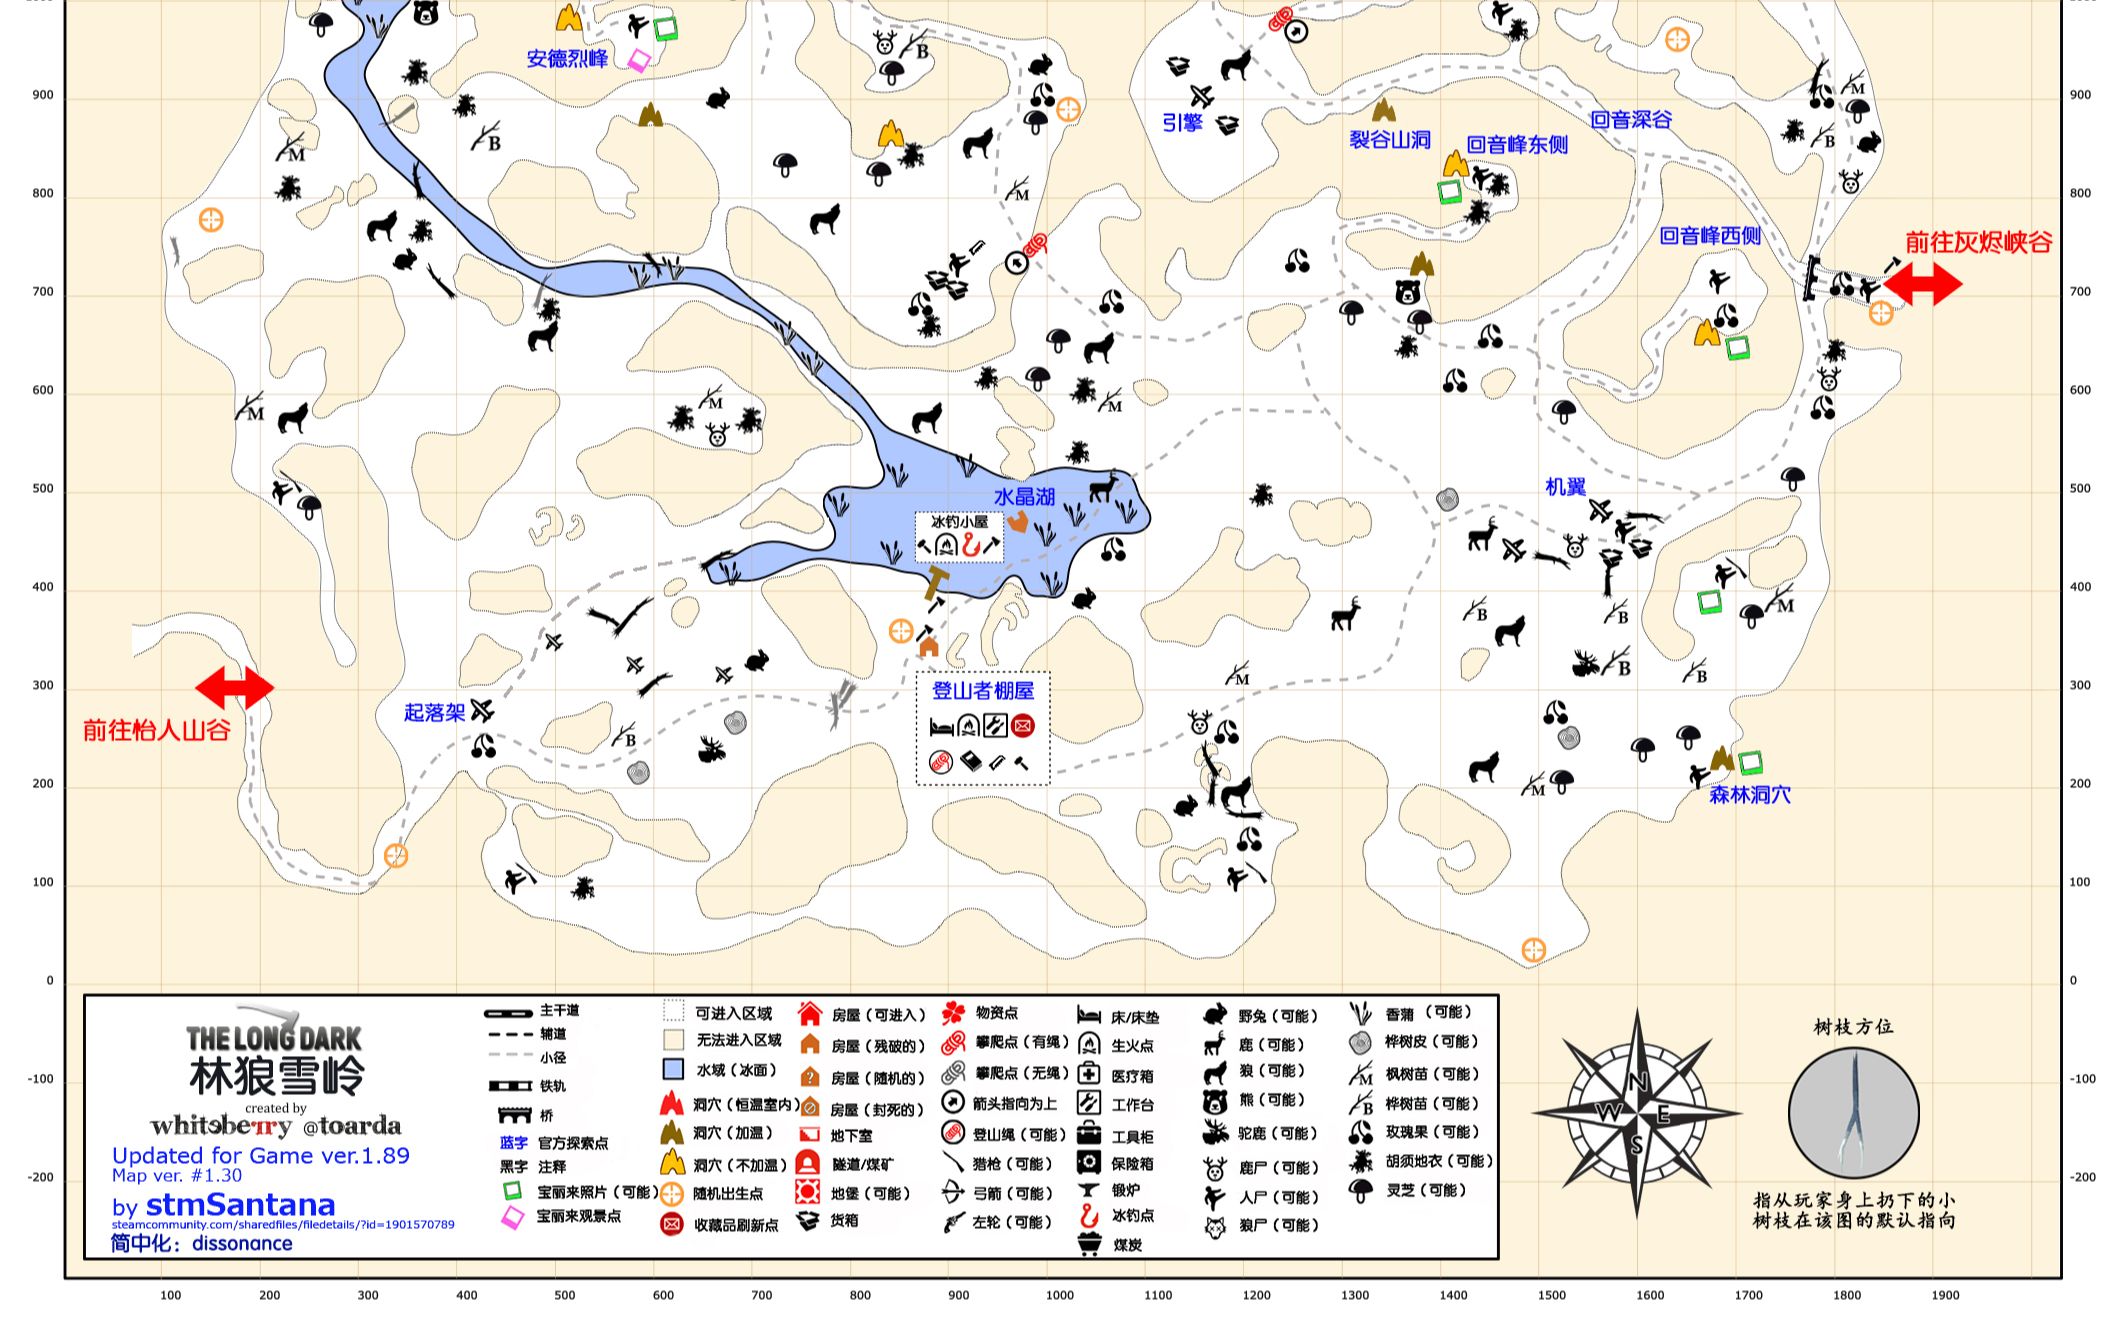Click the 林狼雪岭 map title
2124x1327 pixels.
(x=276, y=1075)
